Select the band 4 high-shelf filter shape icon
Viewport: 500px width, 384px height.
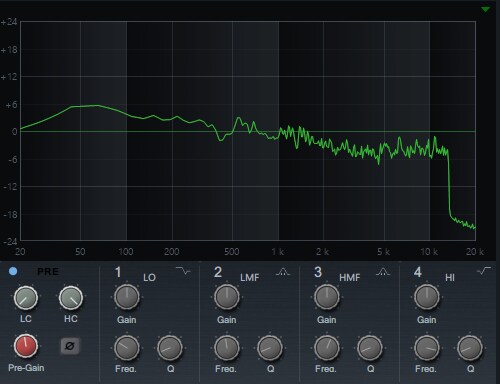[x=484, y=271]
